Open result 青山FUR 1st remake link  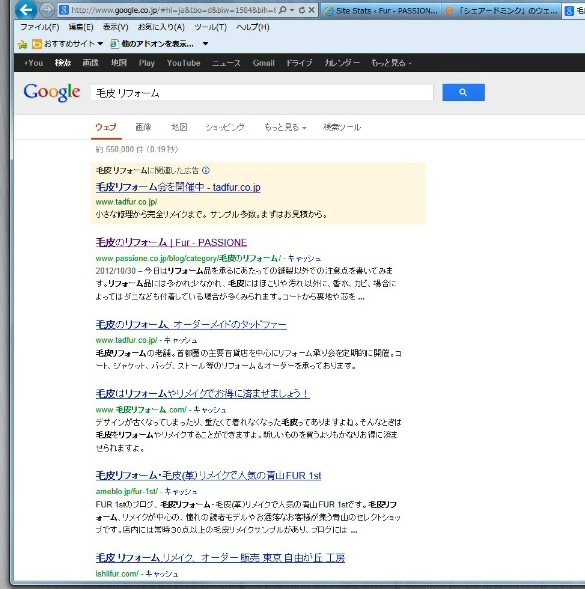[x=209, y=476]
